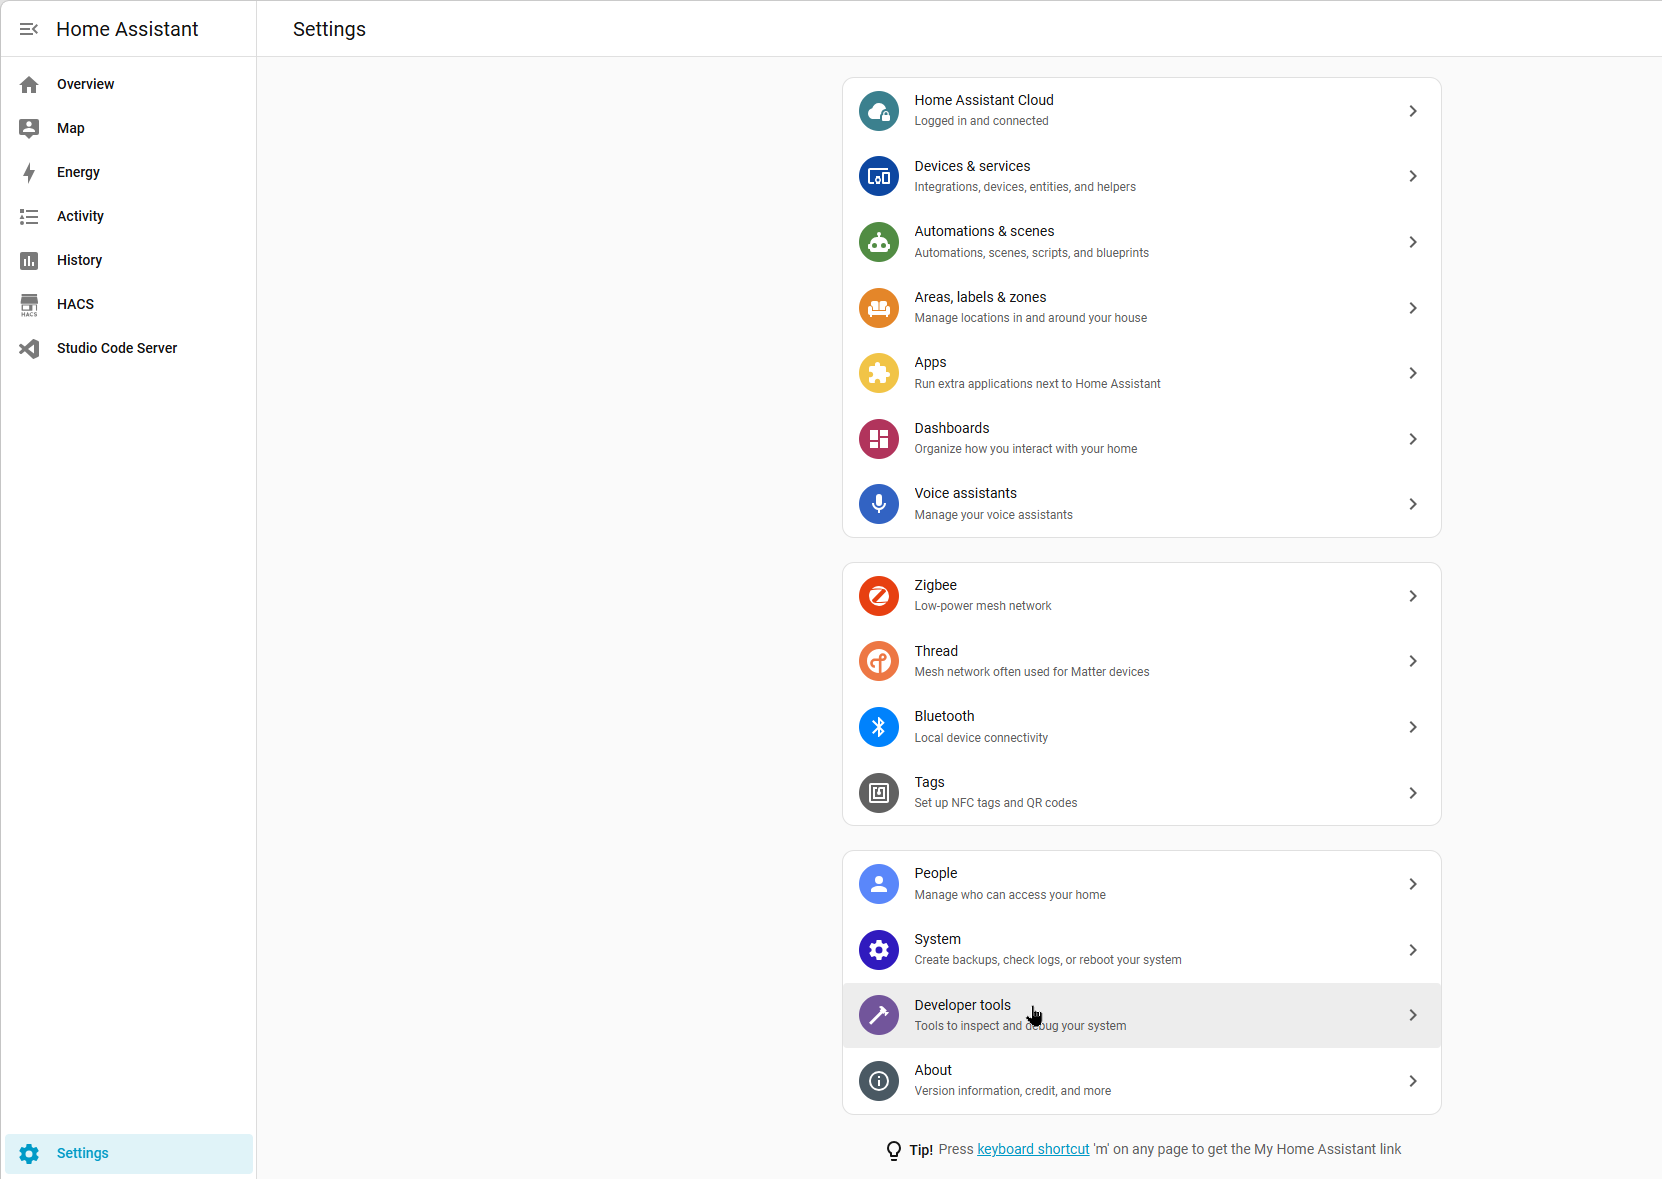The height and width of the screenshot is (1179, 1662).
Task: Click 'Low-power mesh network' text
Action: [x=983, y=606]
